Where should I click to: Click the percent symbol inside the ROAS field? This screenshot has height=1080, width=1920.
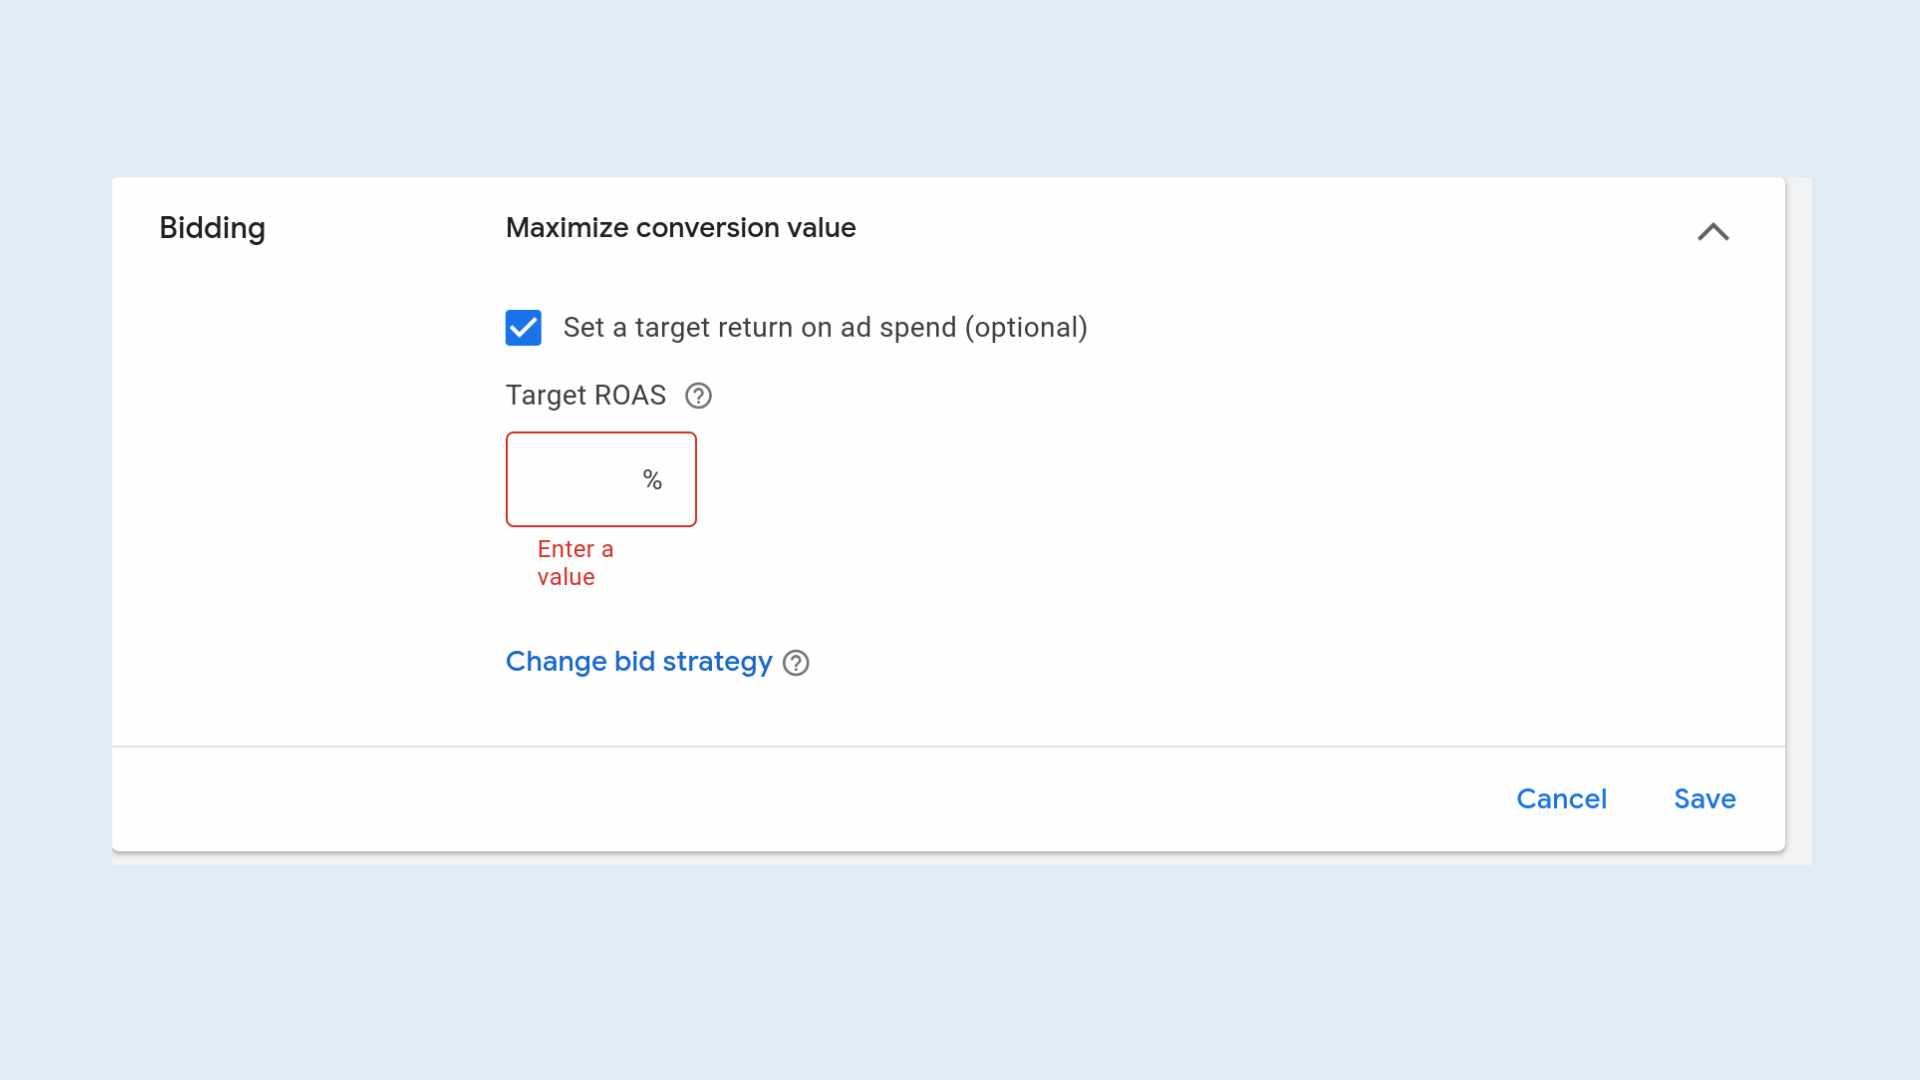[652, 480]
